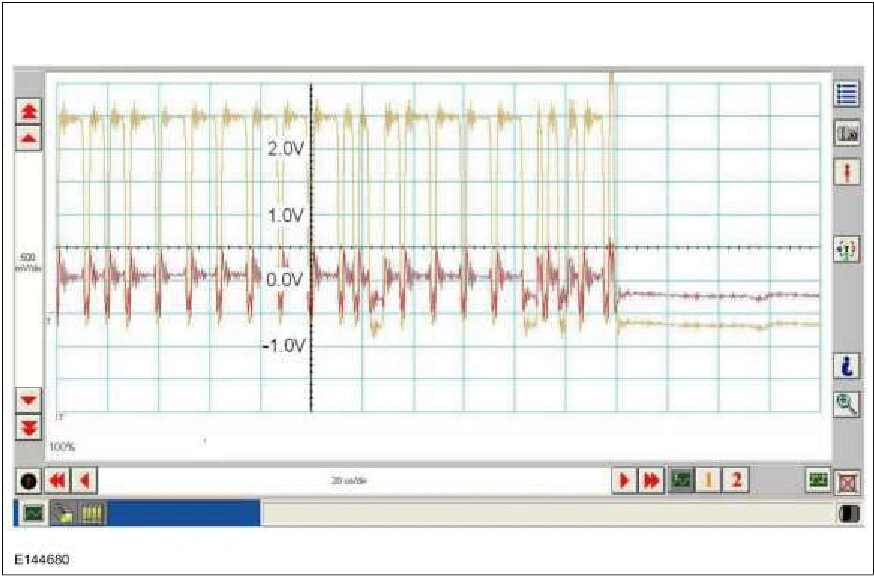Click the dark green waveform button beside channel 1
The height and width of the screenshot is (576, 874).
tap(681, 480)
